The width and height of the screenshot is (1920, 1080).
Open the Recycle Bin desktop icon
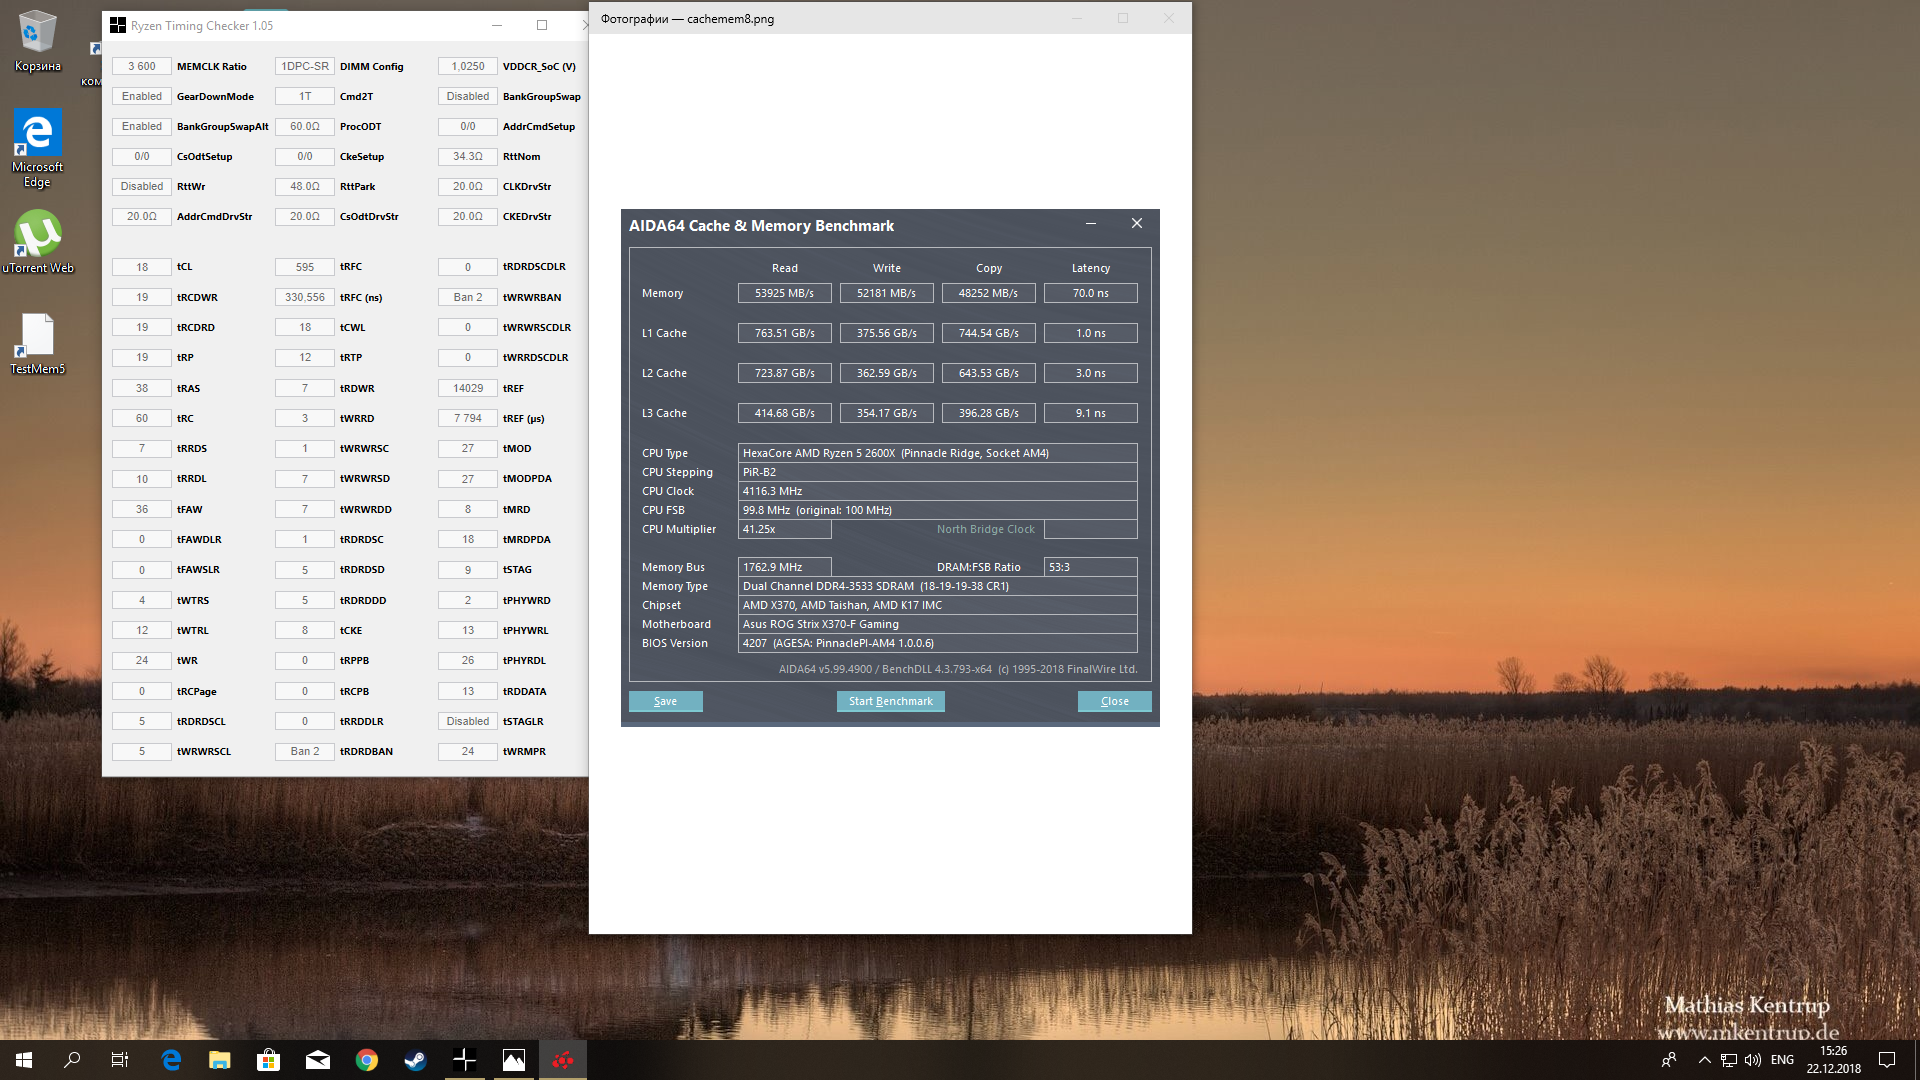tap(37, 40)
